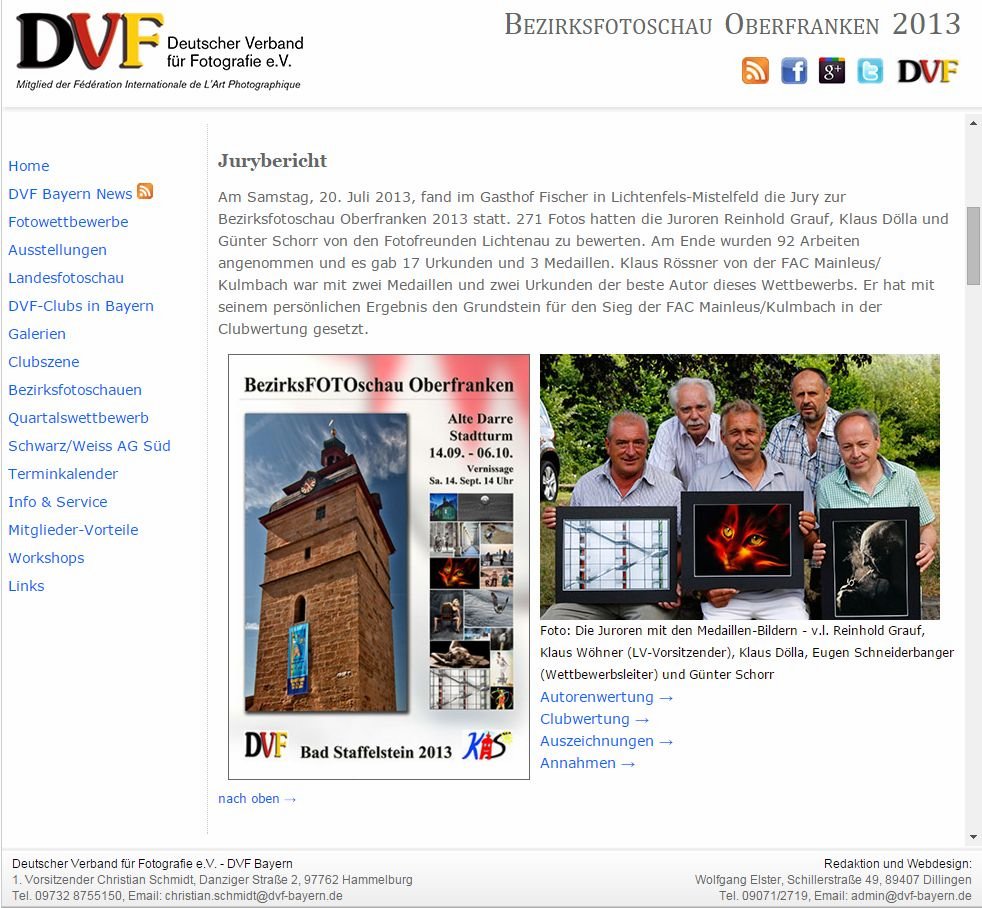
Task: Open the Autorenwertung link
Action: tap(606, 697)
